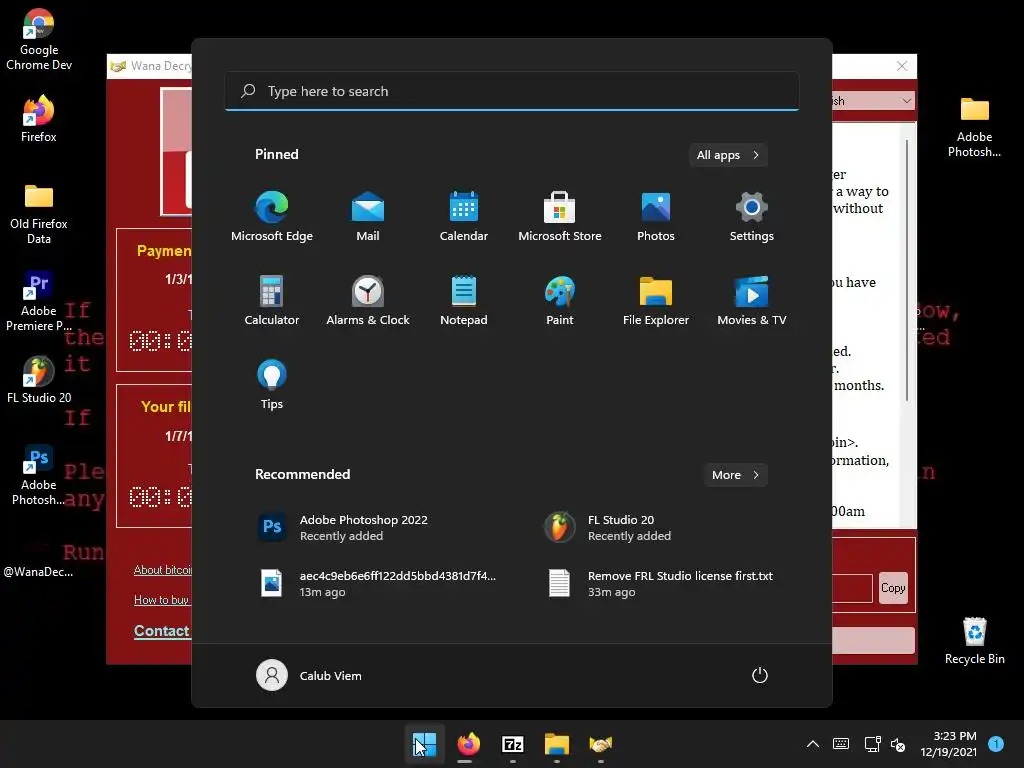This screenshot has width=1024, height=768.
Task: Show More recommended items
Action: coord(735,475)
